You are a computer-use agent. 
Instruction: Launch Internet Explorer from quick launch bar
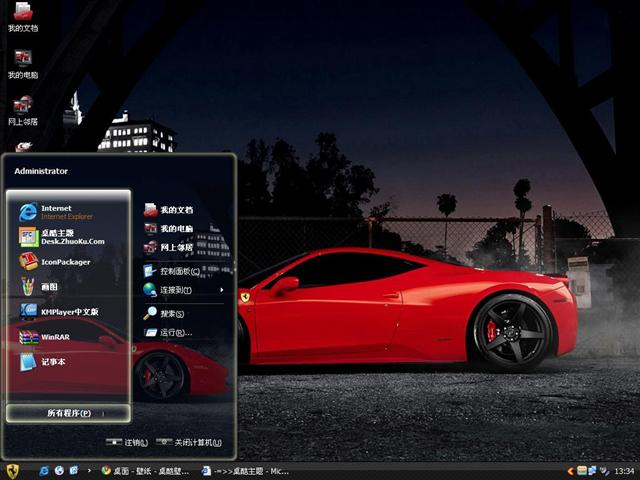coord(44,471)
